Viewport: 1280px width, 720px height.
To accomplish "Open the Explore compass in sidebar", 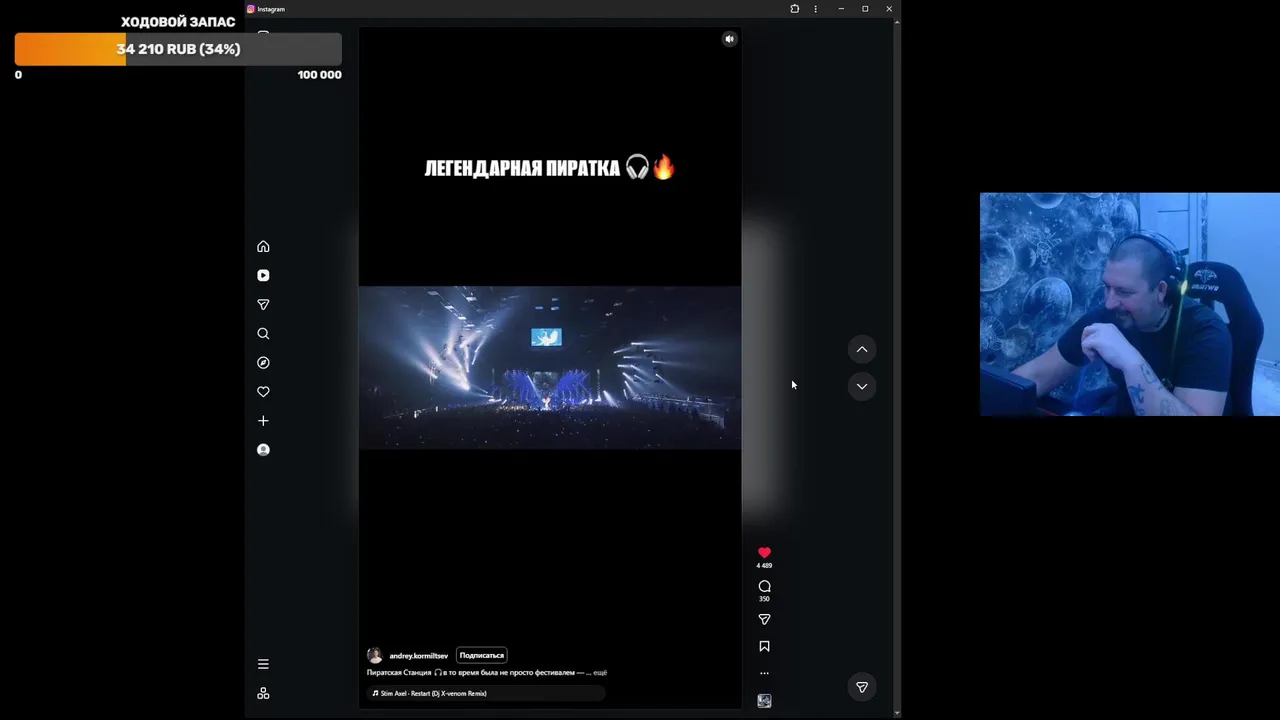I will [x=263, y=362].
